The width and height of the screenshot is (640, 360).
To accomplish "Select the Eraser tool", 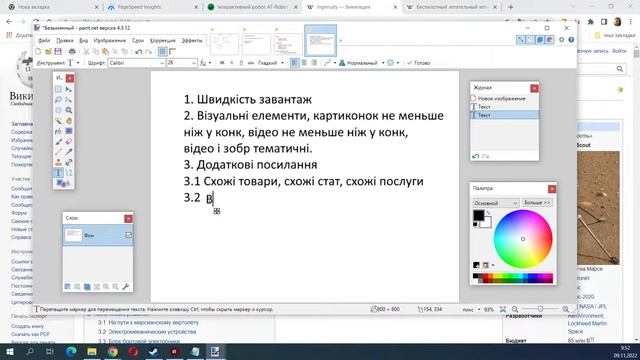I will [x=69, y=142].
